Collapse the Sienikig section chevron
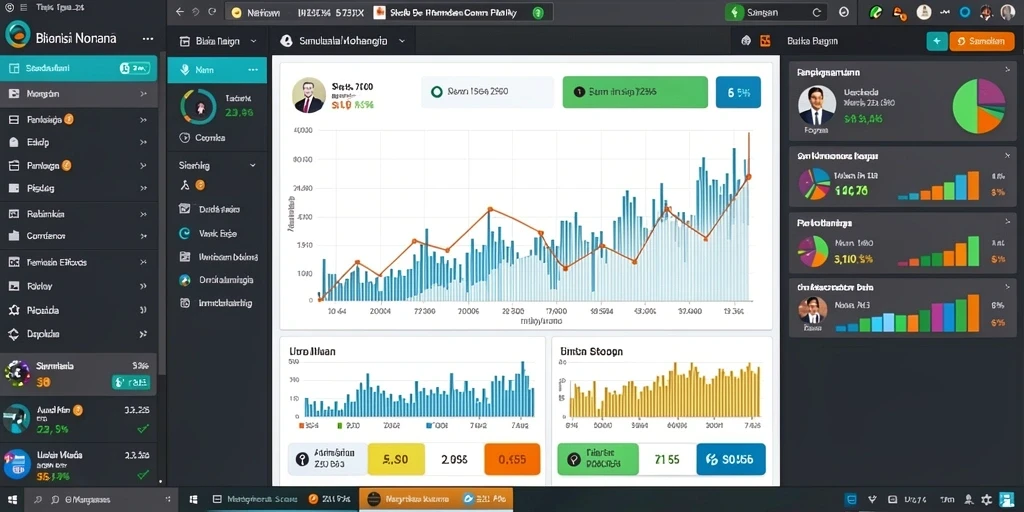This screenshot has height=512, width=1024. [253, 166]
